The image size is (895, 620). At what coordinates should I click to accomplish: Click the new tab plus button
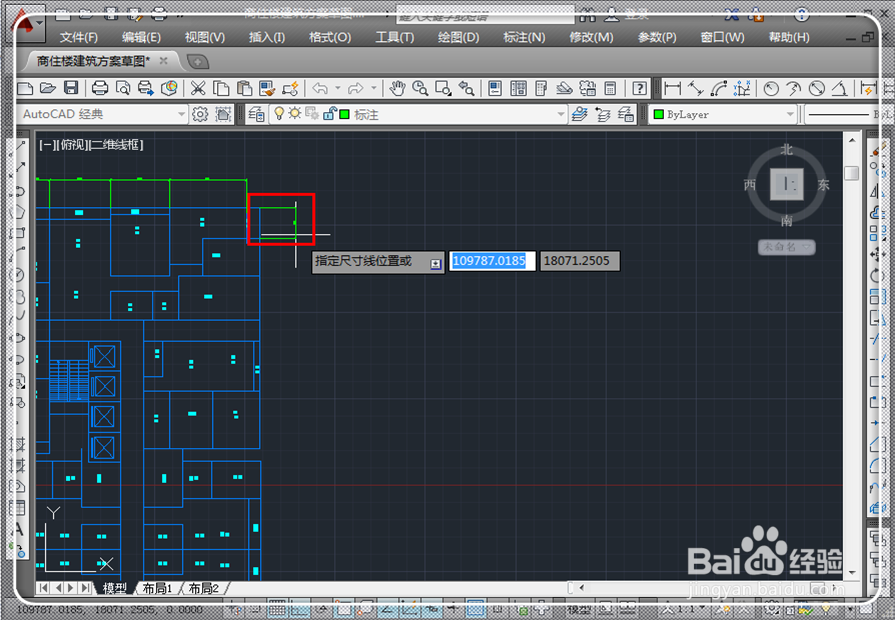[197, 61]
